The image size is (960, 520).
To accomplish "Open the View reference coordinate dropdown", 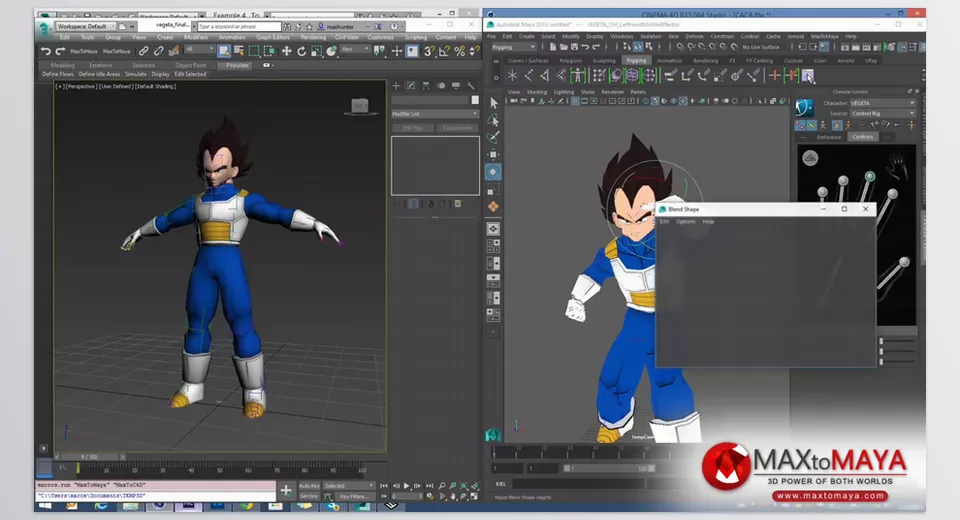I will (x=354, y=50).
